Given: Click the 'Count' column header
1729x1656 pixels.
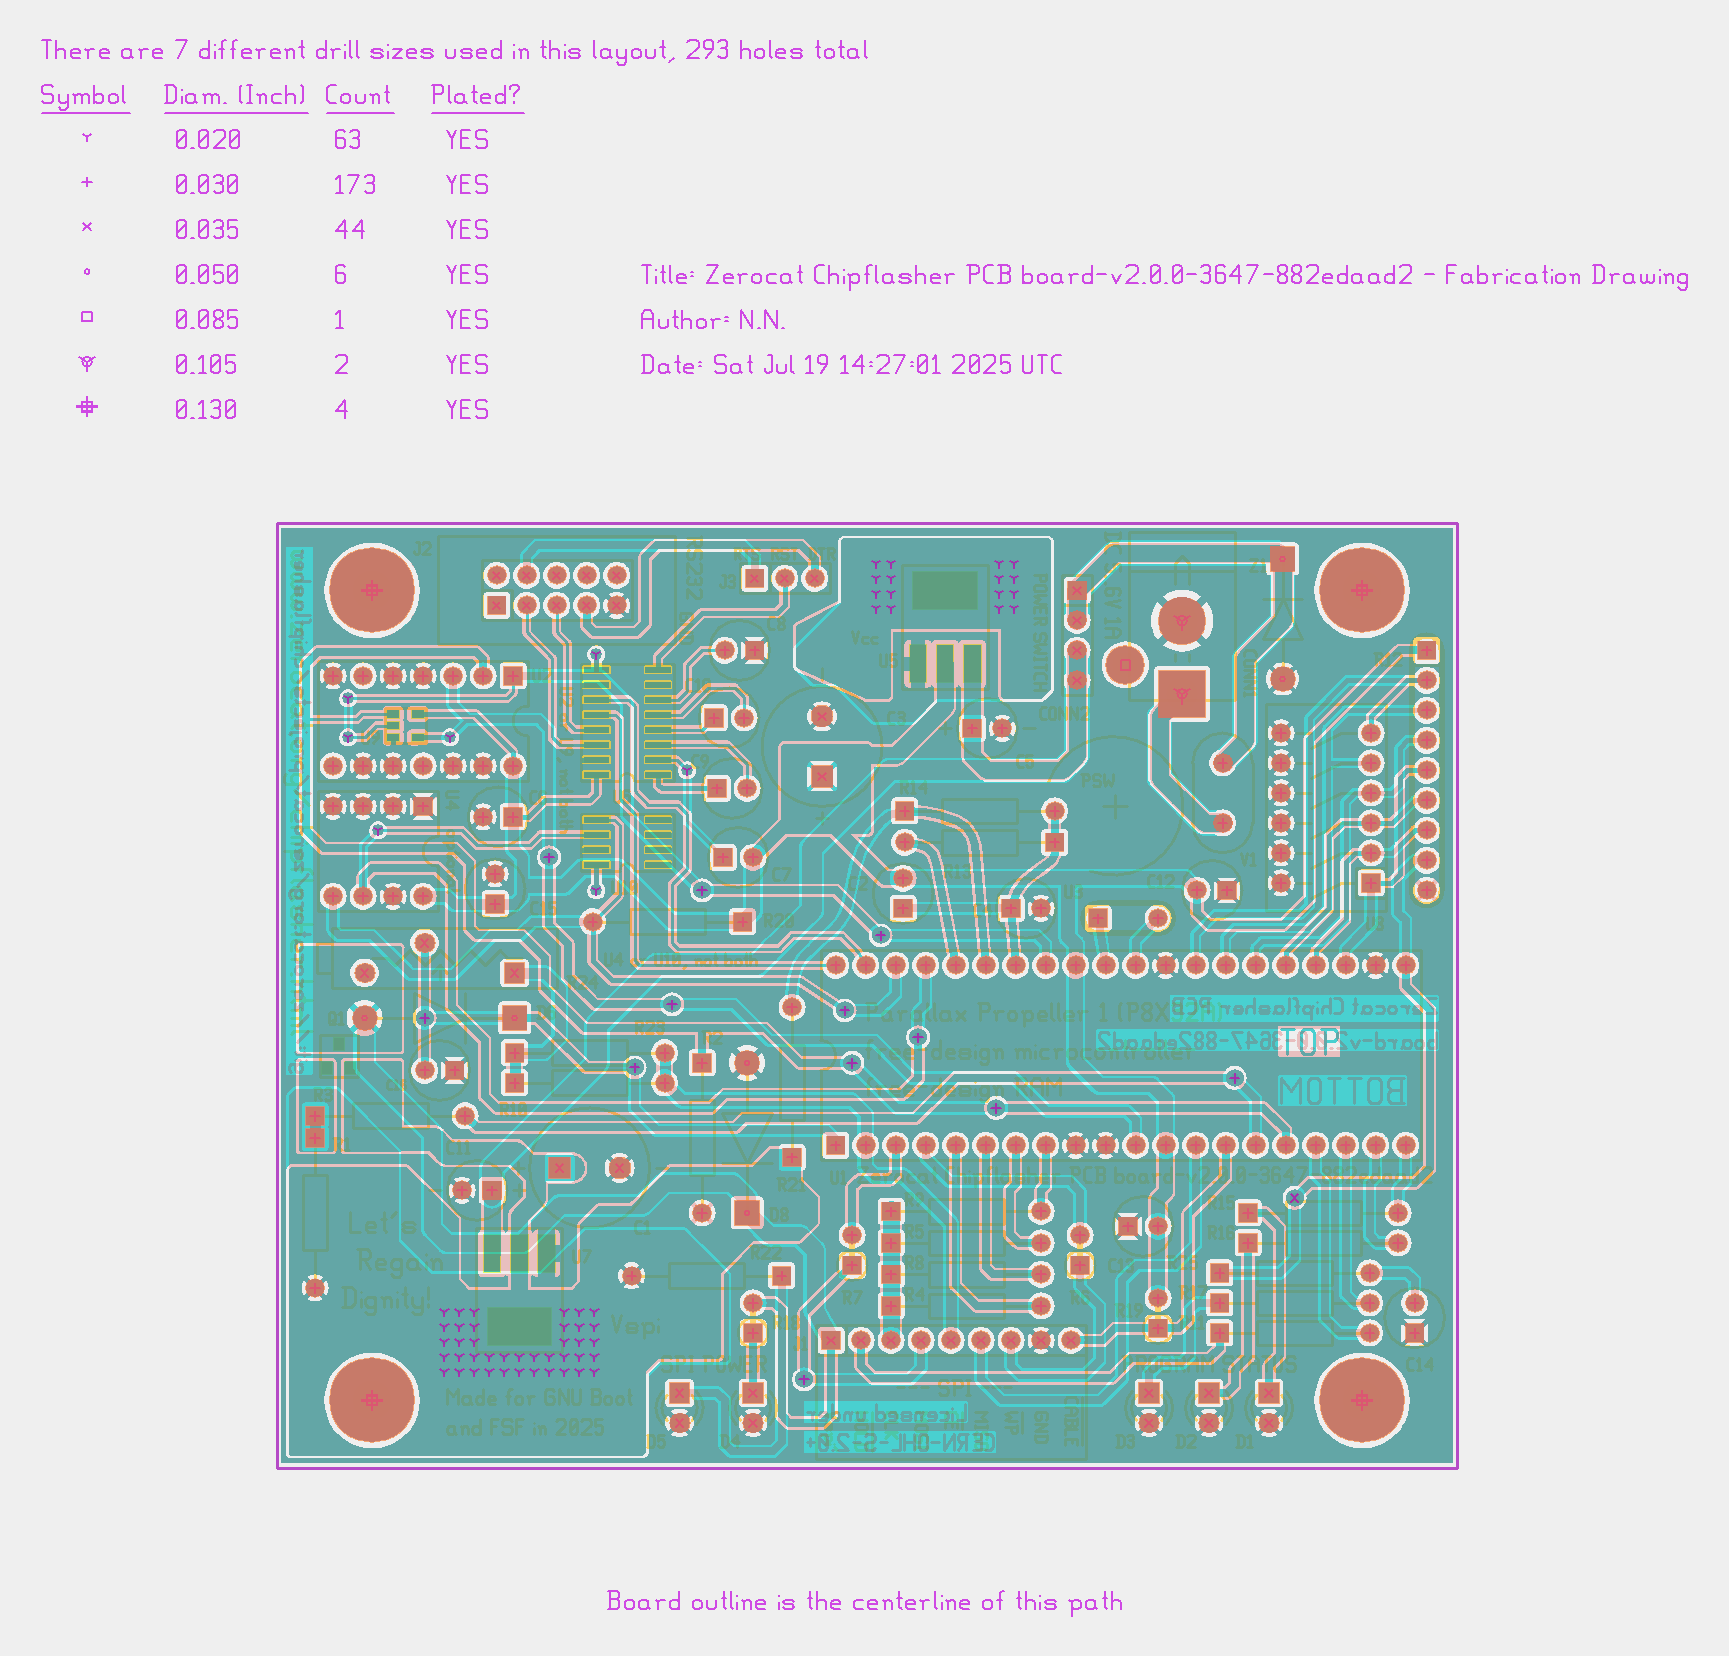Looking at the screenshot, I should pyautogui.click(x=358, y=96).
